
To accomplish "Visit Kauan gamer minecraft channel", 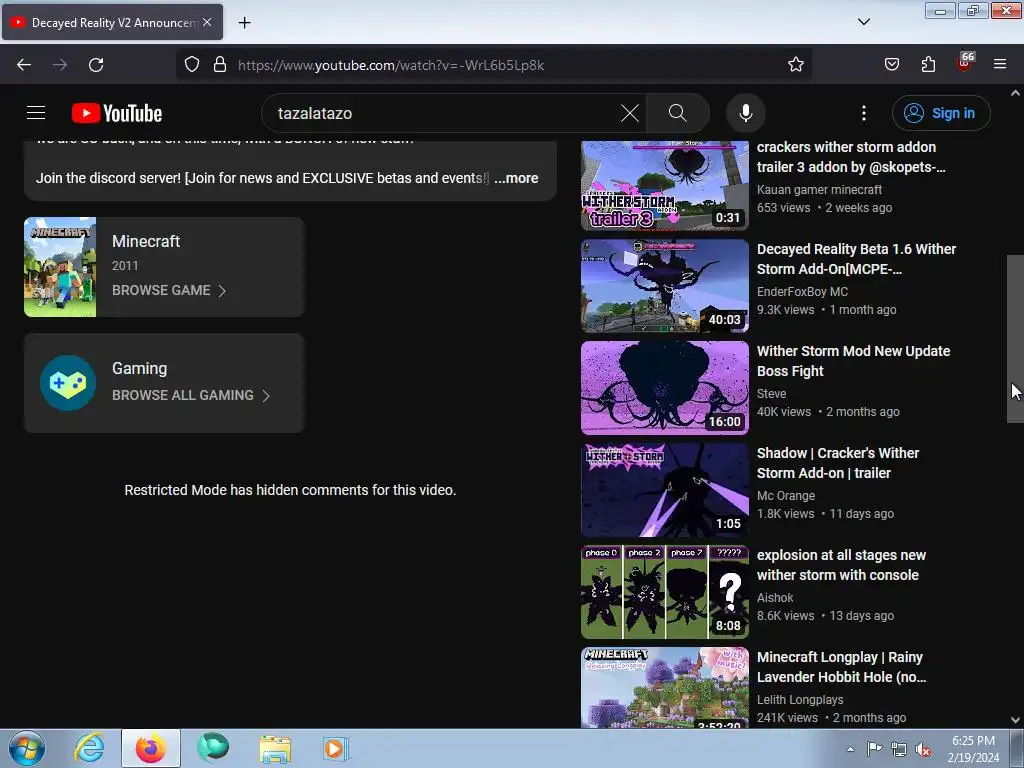I will click(x=819, y=190).
